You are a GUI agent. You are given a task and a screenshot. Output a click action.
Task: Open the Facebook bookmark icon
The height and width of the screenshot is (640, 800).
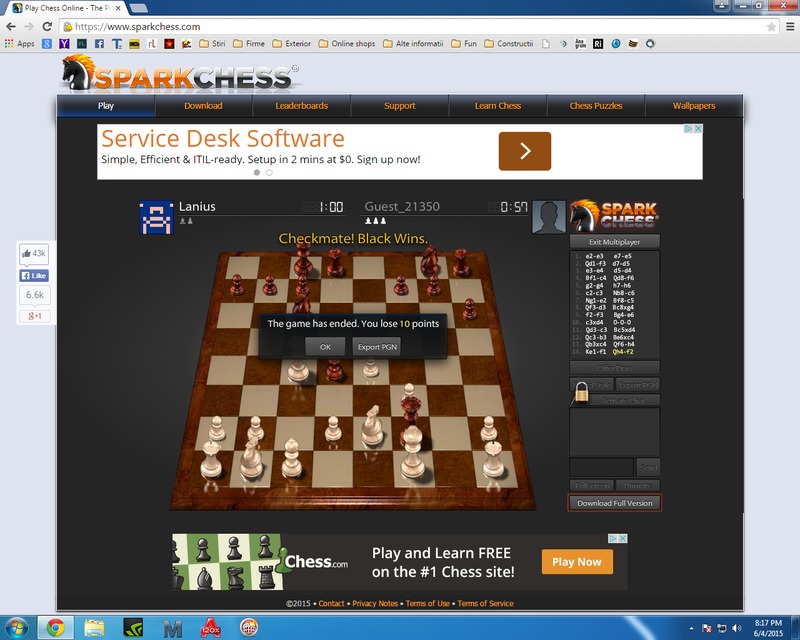click(99, 44)
